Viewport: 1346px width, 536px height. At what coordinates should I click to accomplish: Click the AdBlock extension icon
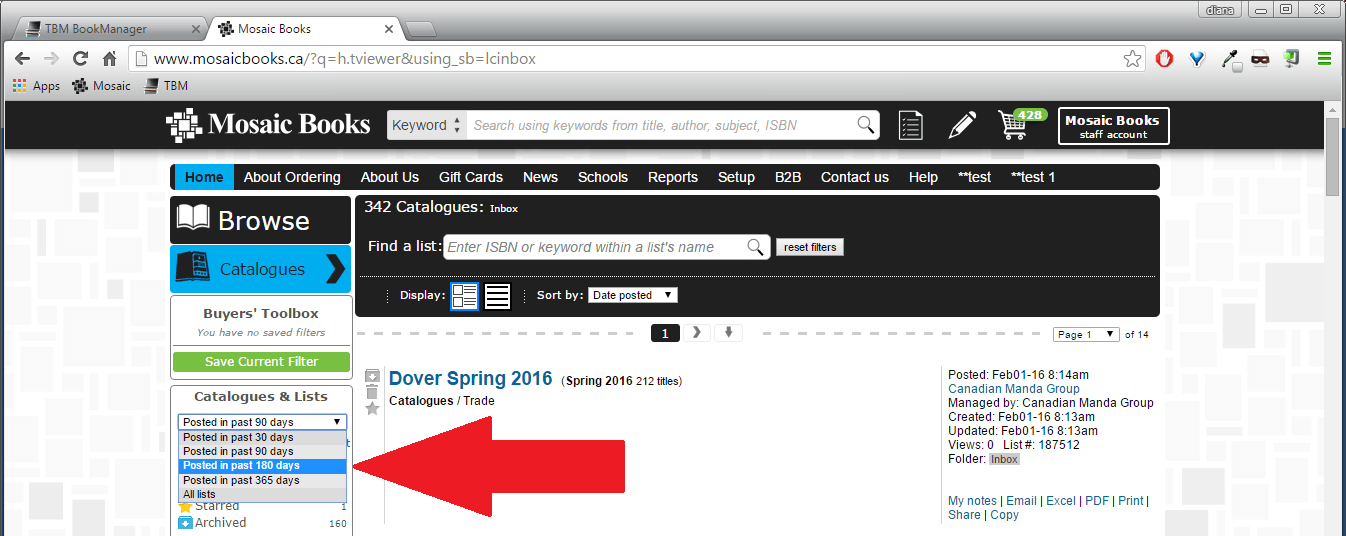click(x=1164, y=59)
